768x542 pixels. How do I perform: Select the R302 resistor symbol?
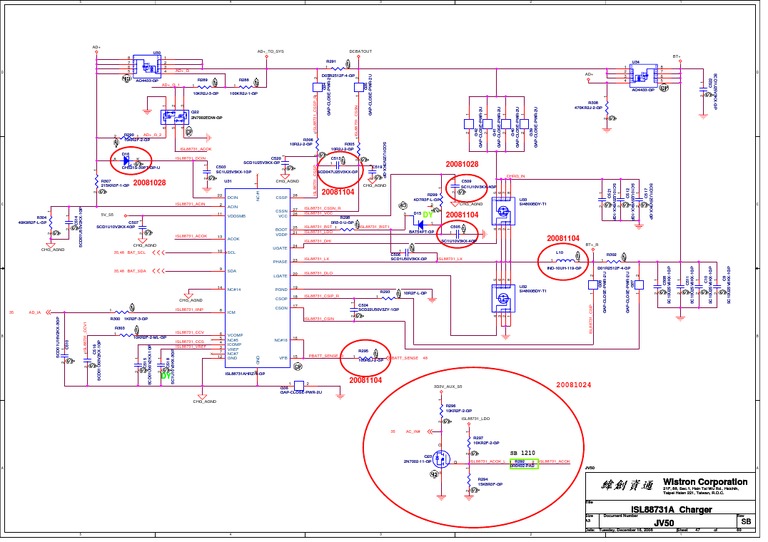(x=613, y=261)
